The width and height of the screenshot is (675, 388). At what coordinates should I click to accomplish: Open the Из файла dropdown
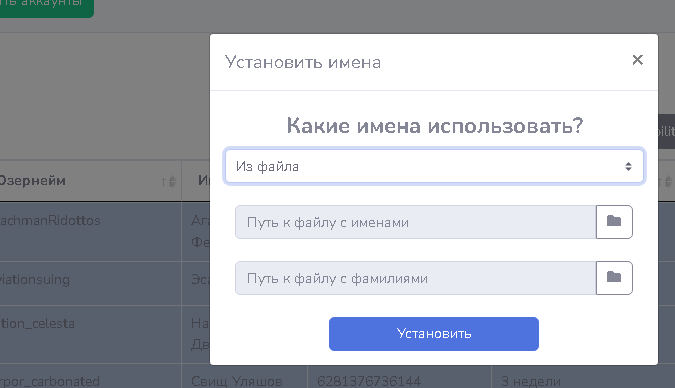tap(434, 166)
